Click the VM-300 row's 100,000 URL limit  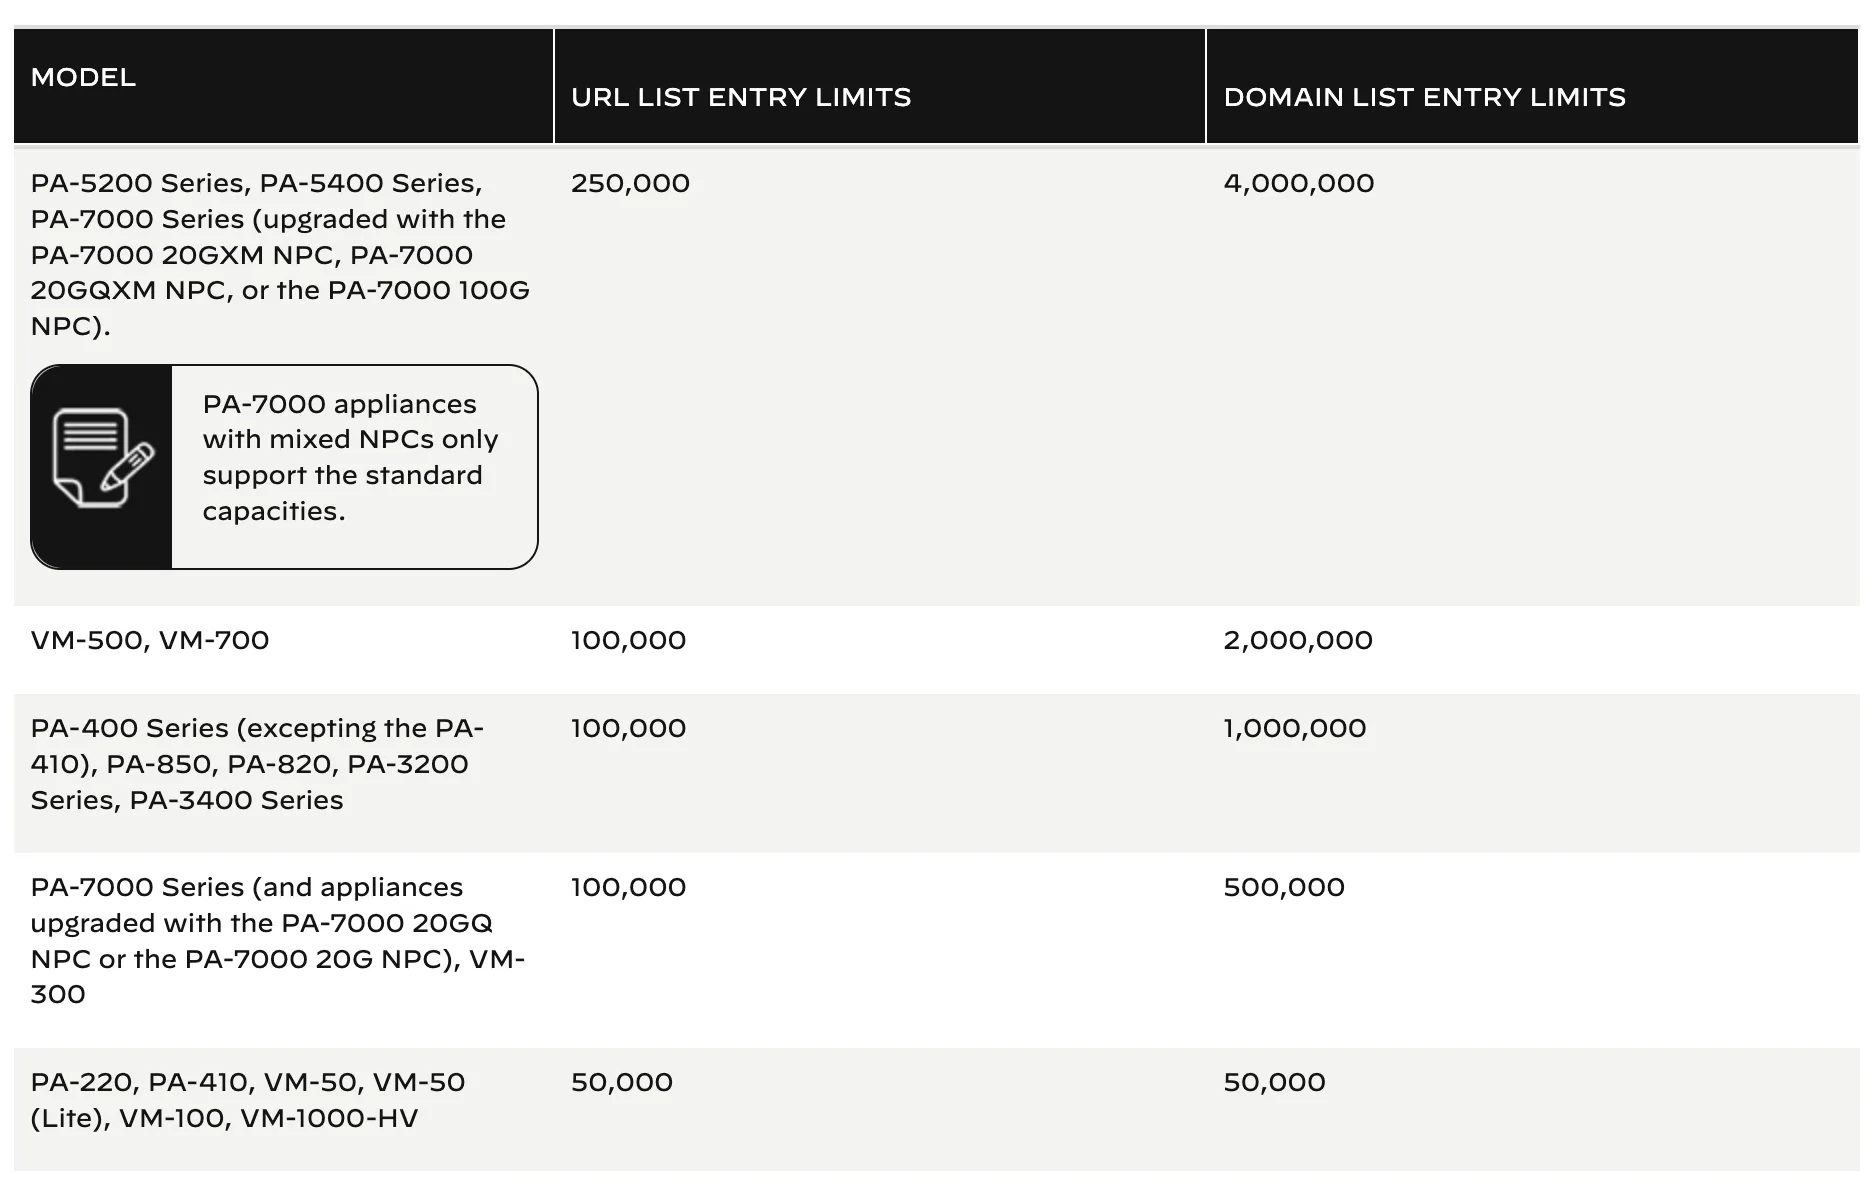click(628, 887)
